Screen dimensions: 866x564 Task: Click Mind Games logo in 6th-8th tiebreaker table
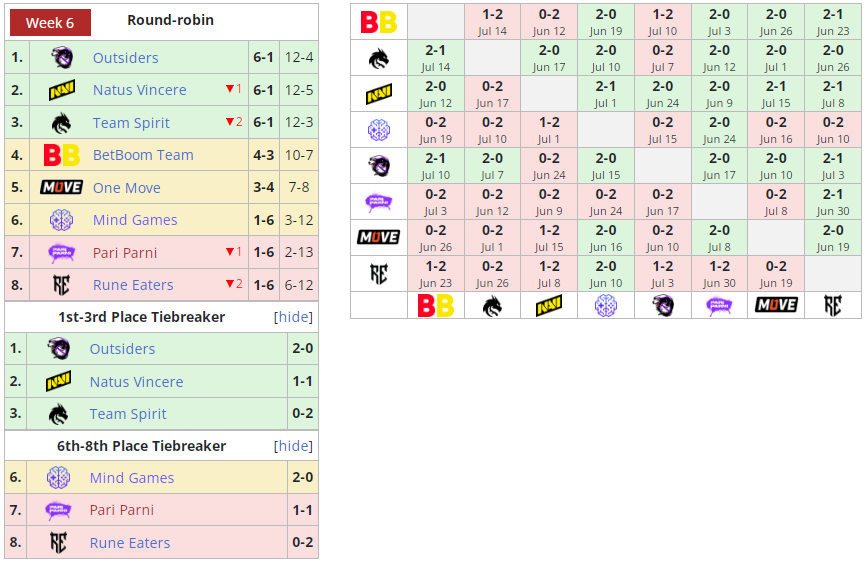(x=58, y=478)
